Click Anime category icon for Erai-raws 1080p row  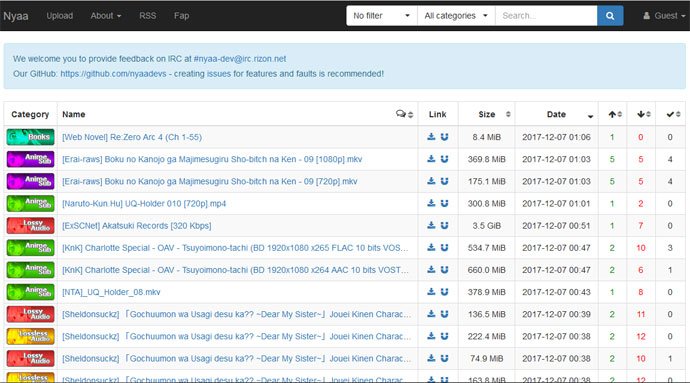30,159
